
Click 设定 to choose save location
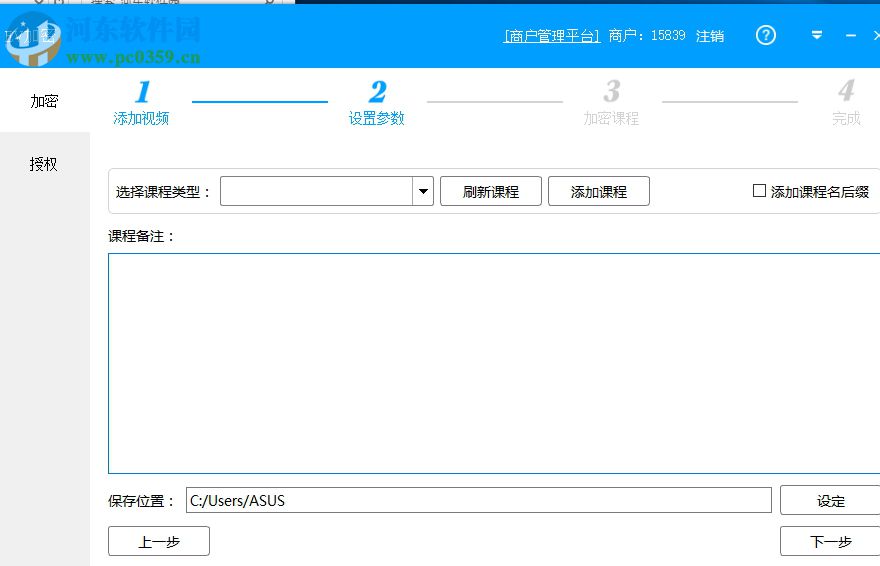831,501
